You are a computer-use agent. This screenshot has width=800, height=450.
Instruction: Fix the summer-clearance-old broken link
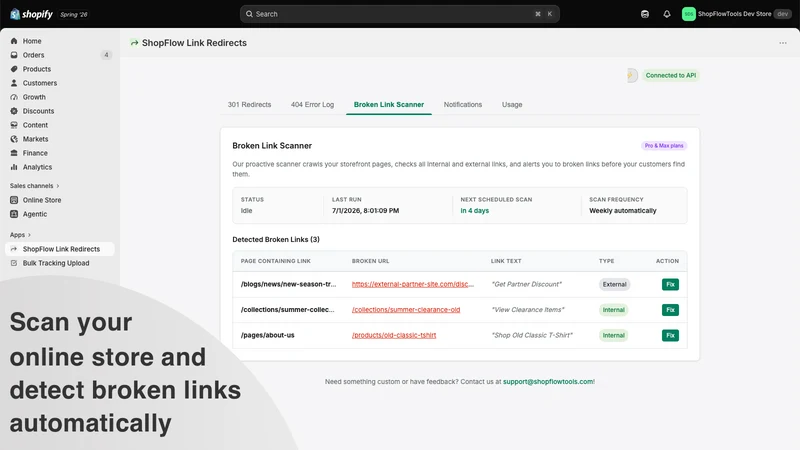click(x=670, y=310)
